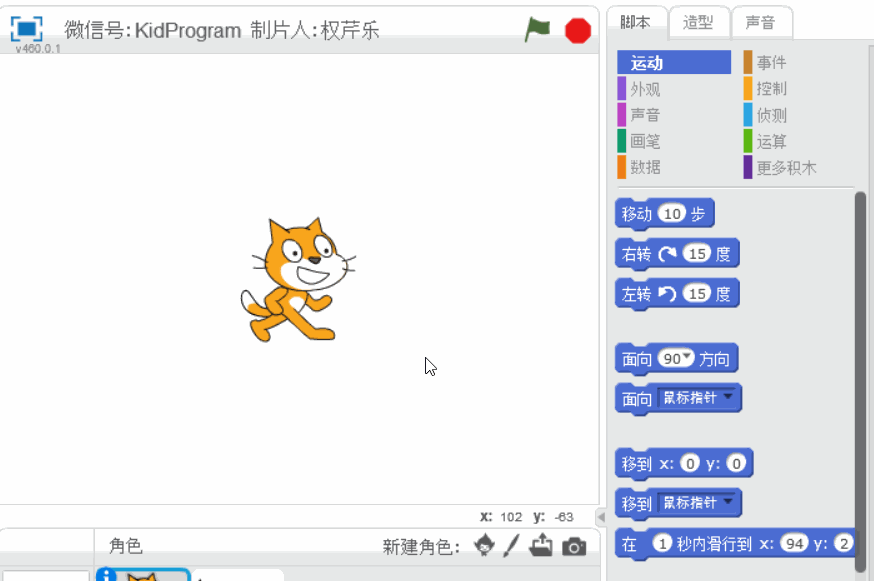Click the cat sprite on the stage
Viewport: 874px width, 581px height.
(x=297, y=280)
